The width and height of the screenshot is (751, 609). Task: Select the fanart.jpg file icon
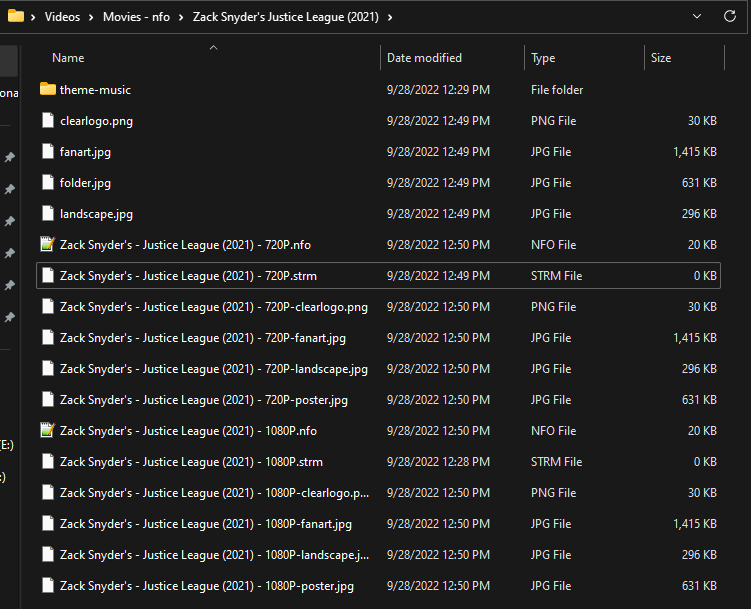pos(48,152)
